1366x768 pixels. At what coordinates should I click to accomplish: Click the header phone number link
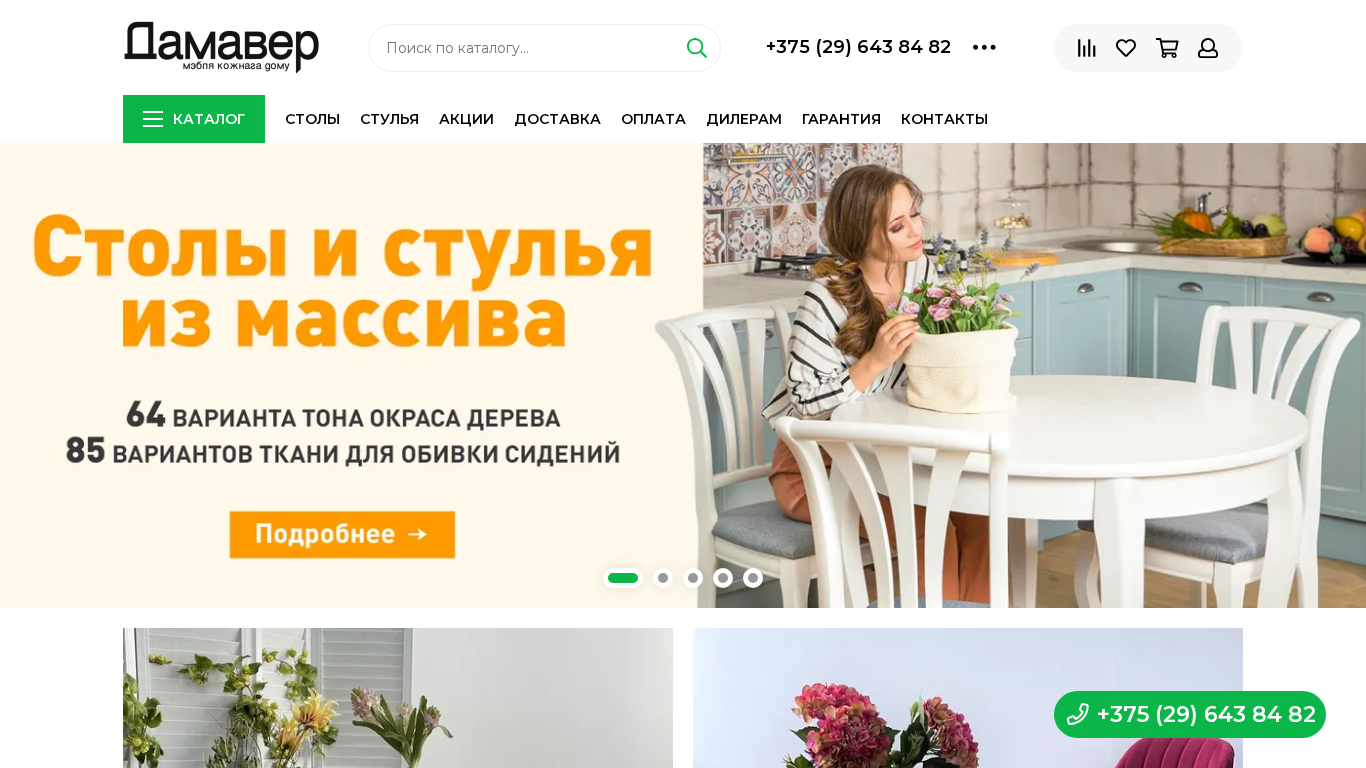858,47
